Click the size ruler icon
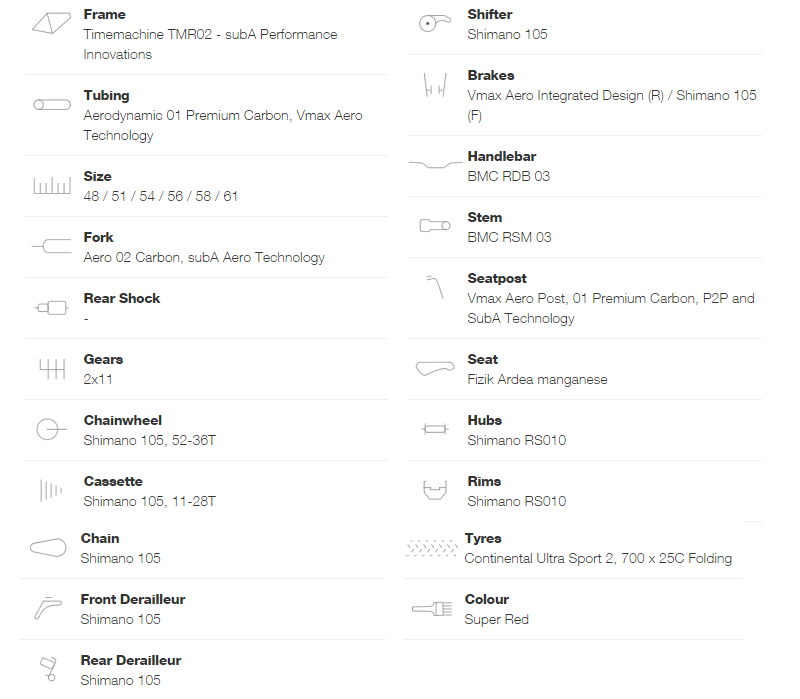The image size is (800, 699). [x=52, y=186]
